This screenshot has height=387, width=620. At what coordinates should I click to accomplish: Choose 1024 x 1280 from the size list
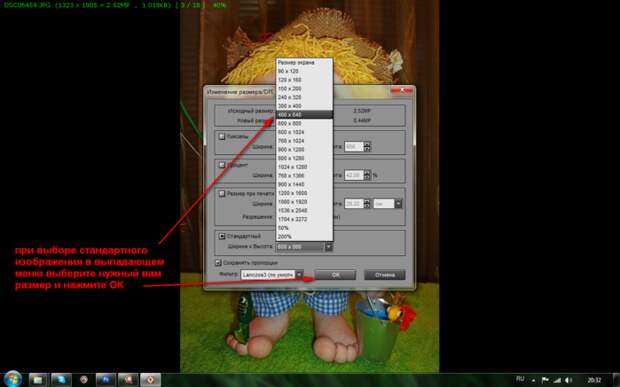point(304,167)
